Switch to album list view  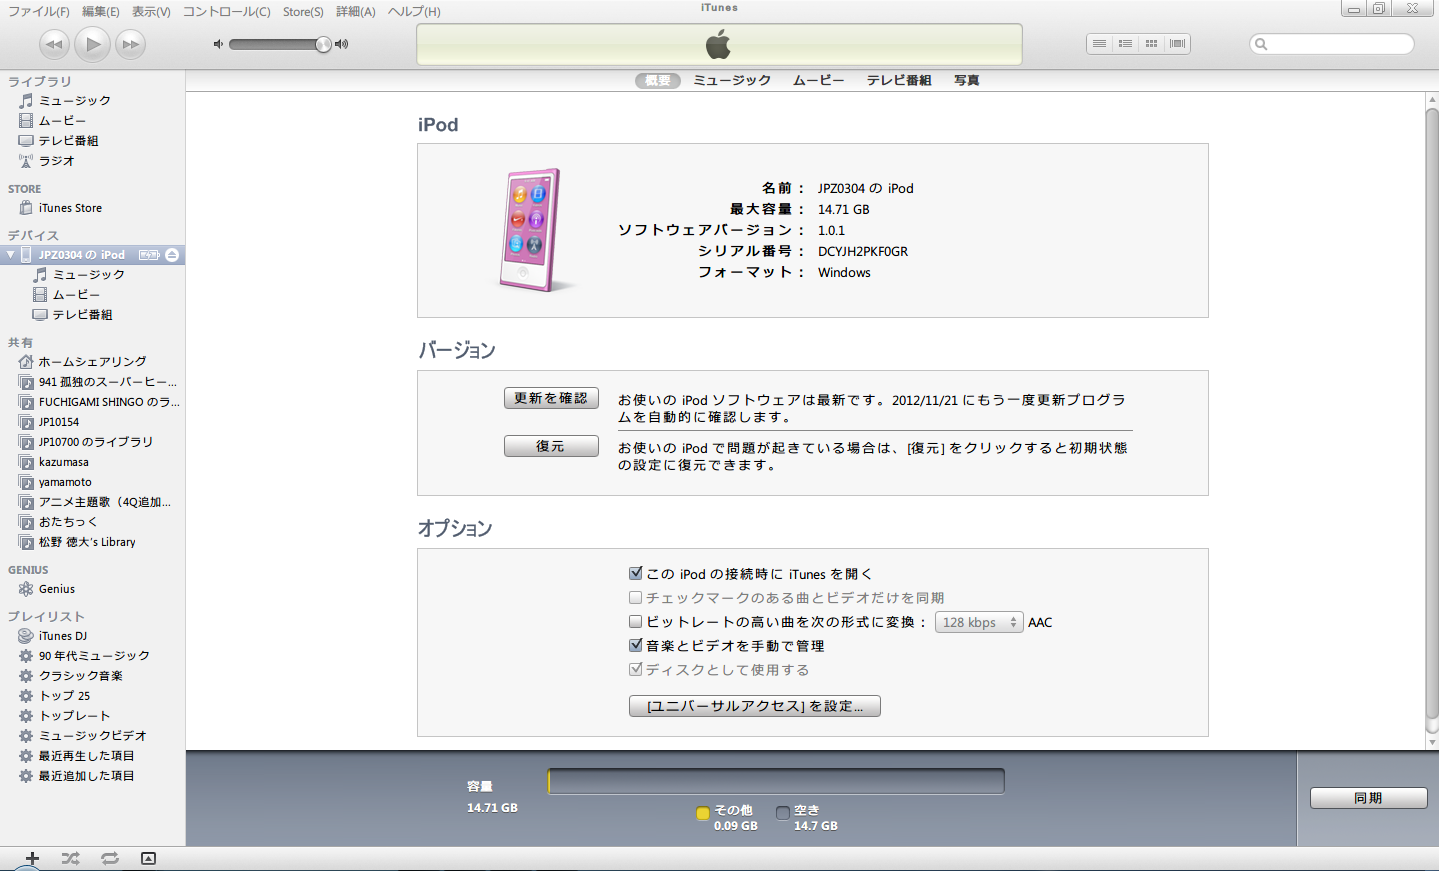point(1125,44)
